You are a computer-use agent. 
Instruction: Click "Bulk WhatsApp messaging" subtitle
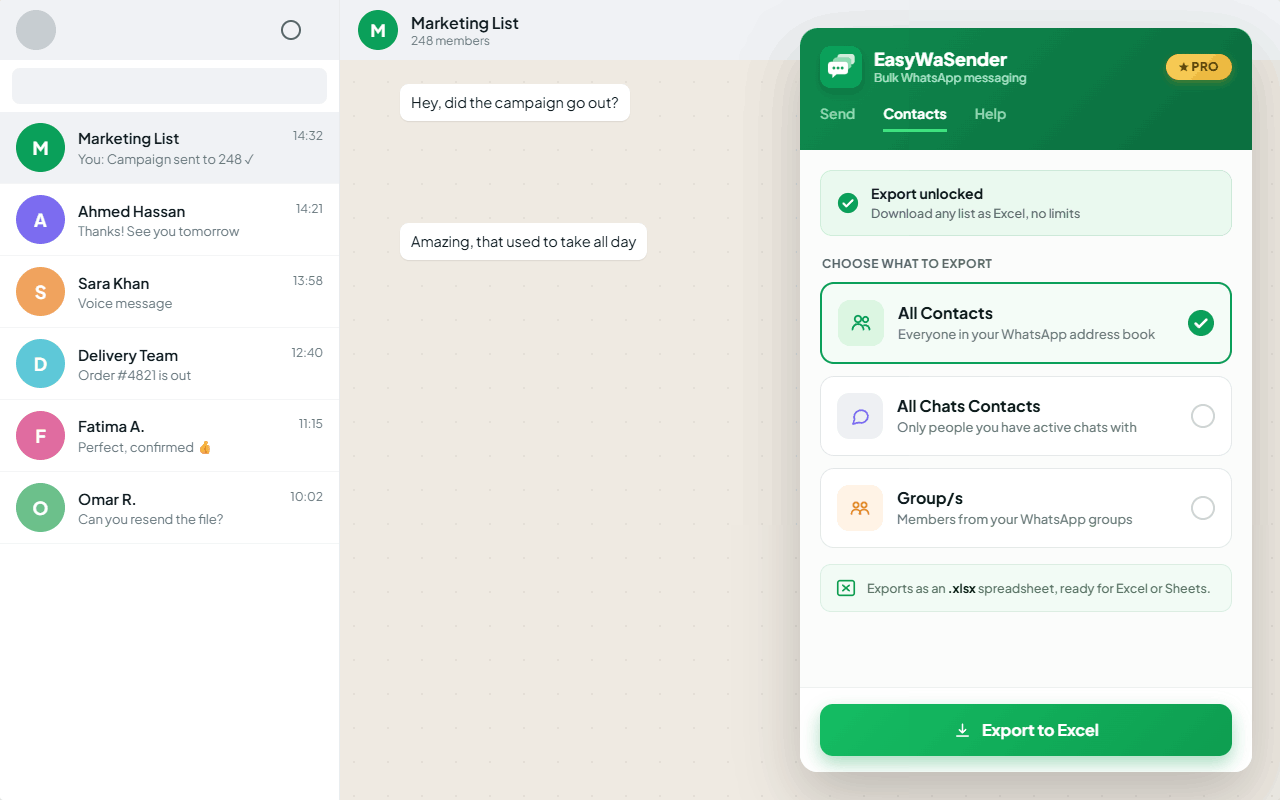[950, 78]
